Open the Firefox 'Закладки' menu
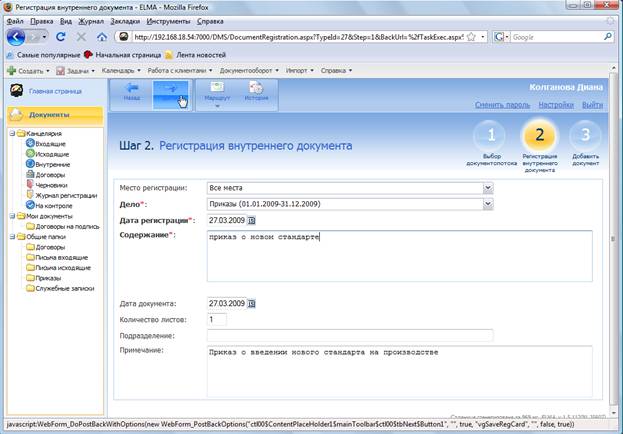Viewport: 623px width, 434px height. coord(125,21)
